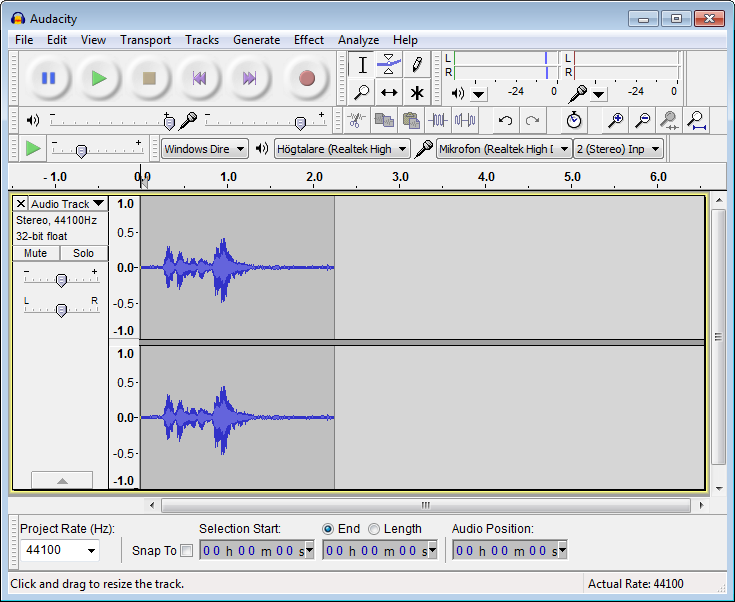Select the Draw pencil tool
This screenshot has width=735, height=602.
416,65
